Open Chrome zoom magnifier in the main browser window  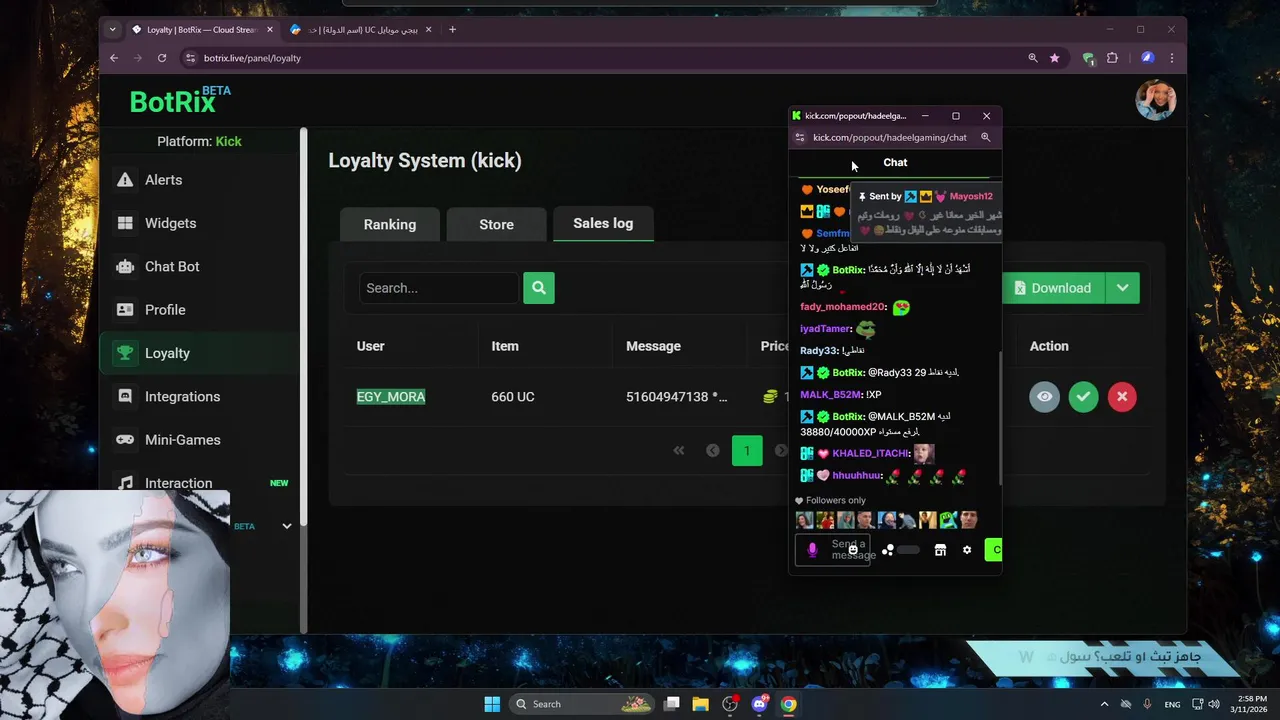click(x=1033, y=58)
